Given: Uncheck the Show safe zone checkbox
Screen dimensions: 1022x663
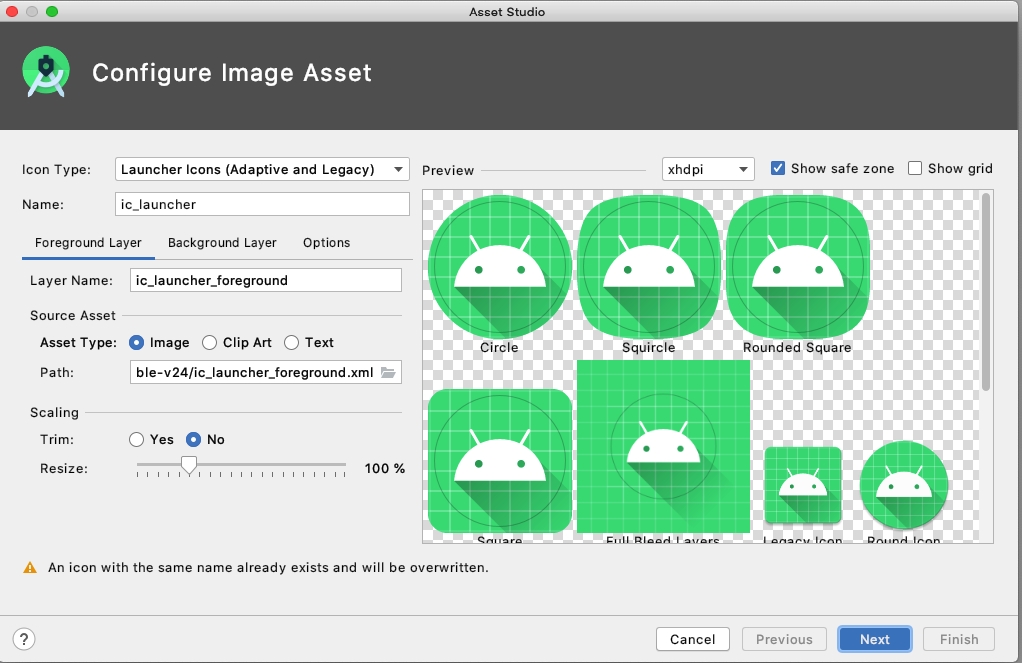Looking at the screenshot, I should coord(778,169).
